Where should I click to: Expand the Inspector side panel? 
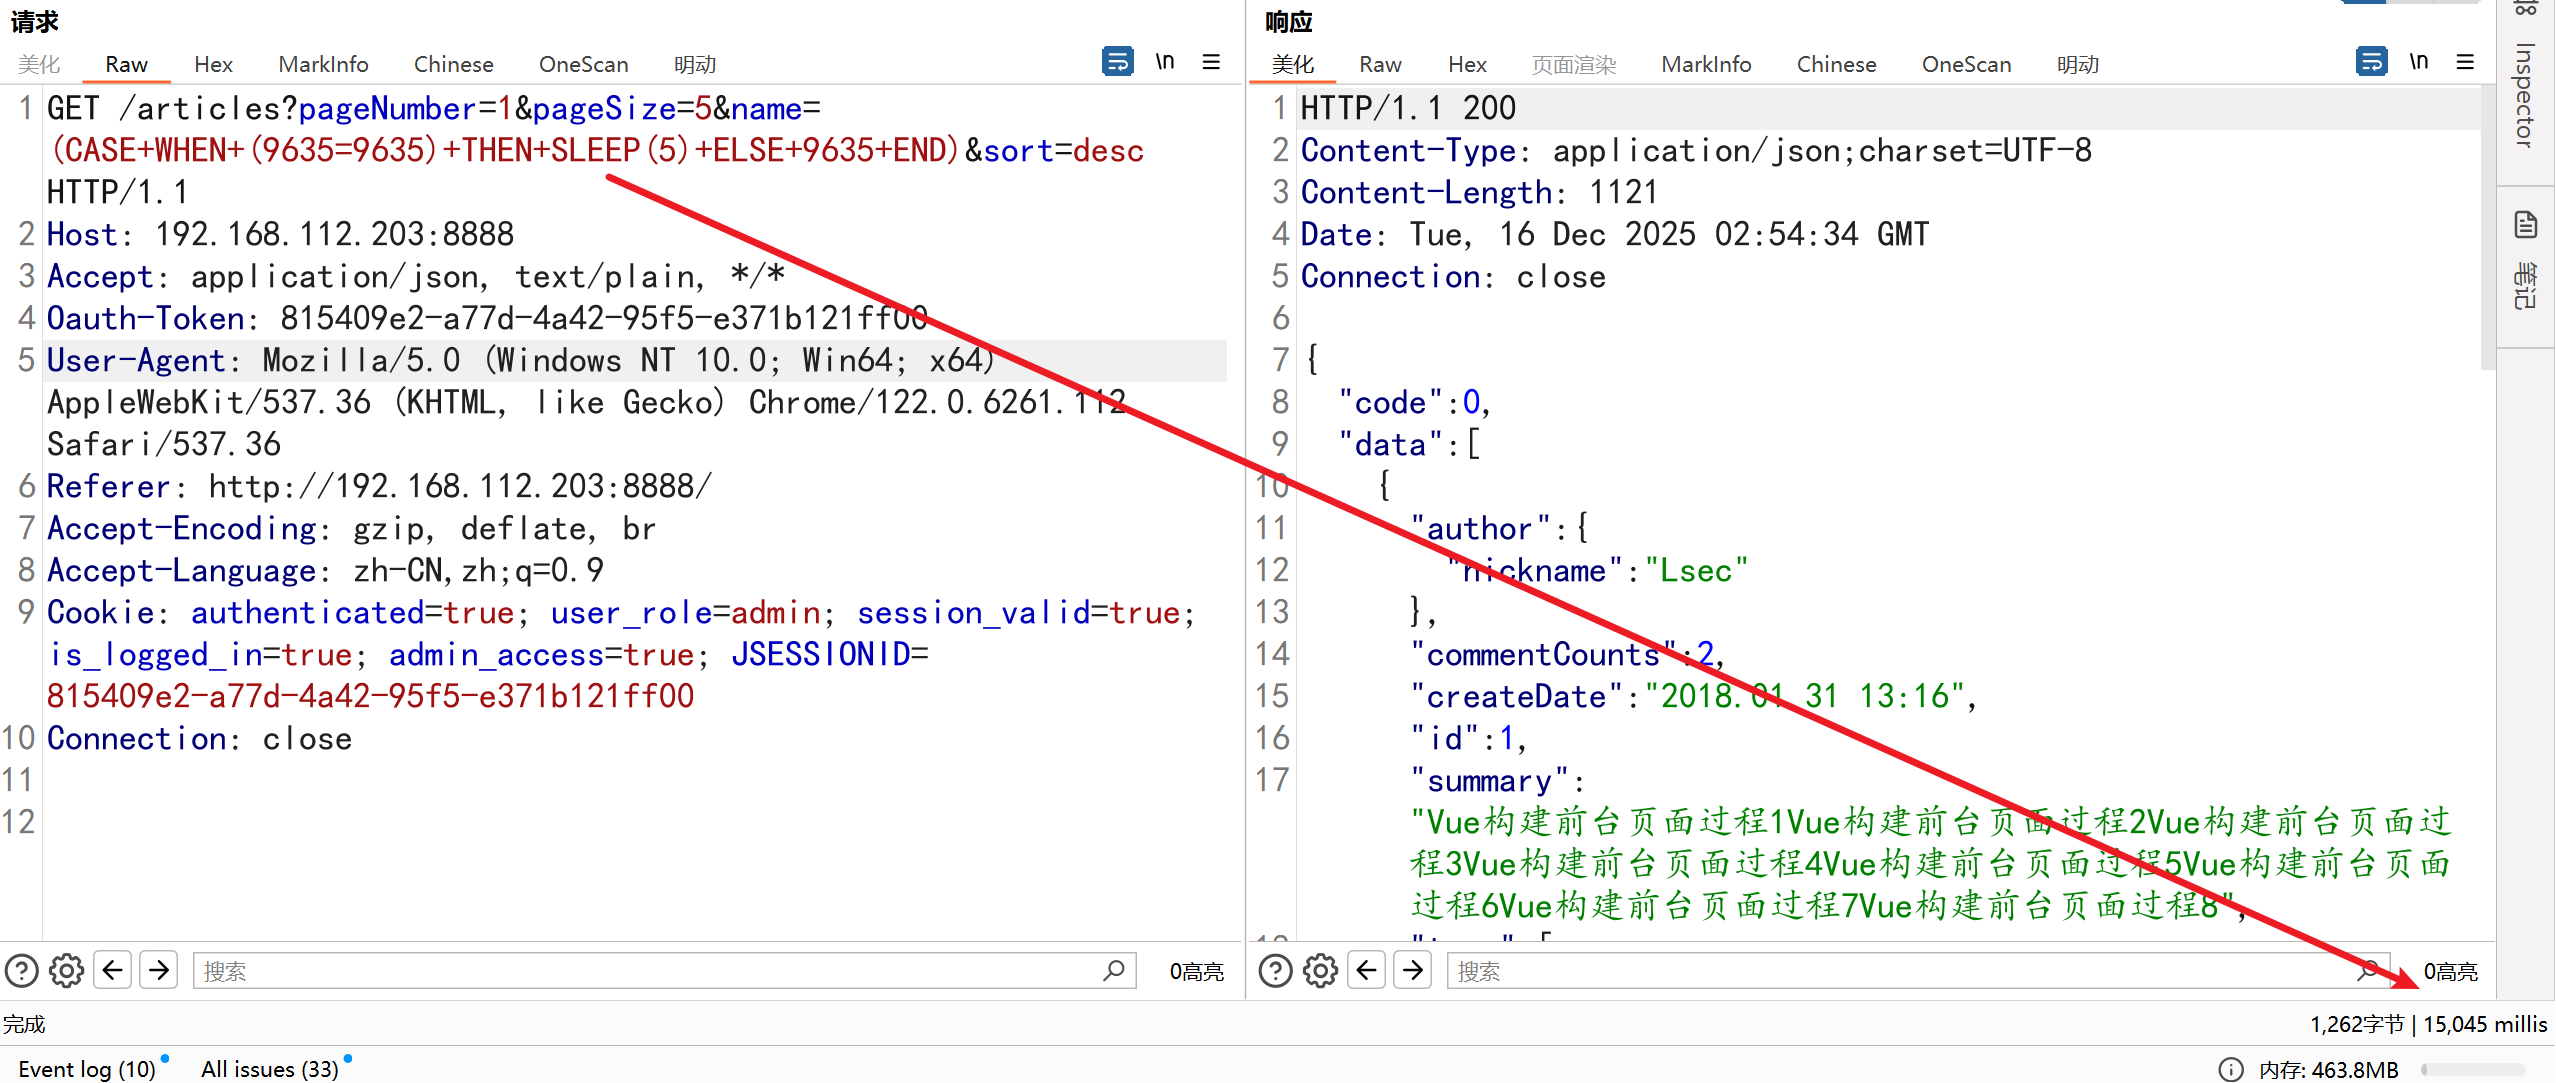2525,96
